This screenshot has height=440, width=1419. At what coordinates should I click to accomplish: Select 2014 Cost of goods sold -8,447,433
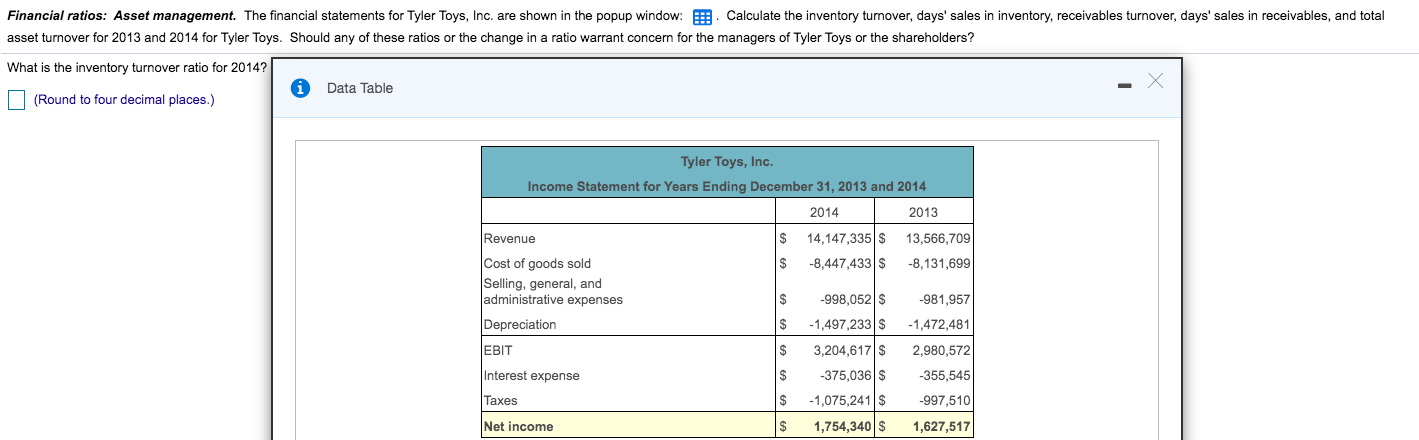point(842,264)
